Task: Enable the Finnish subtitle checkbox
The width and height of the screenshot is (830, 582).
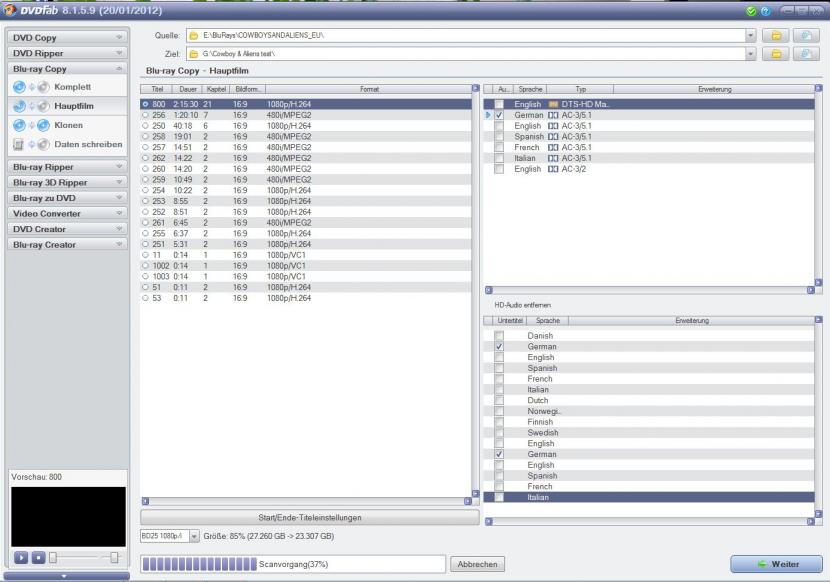Action: 499,422
